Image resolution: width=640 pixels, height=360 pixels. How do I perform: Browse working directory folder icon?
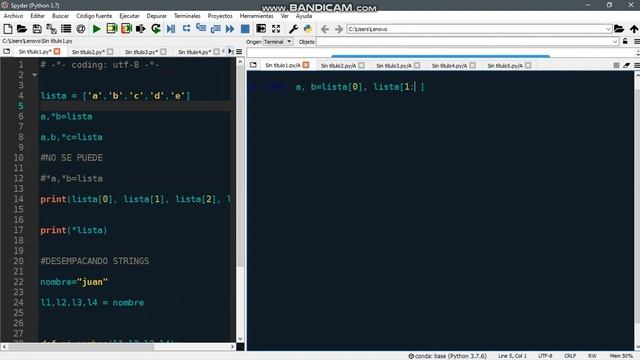(619, 29)
